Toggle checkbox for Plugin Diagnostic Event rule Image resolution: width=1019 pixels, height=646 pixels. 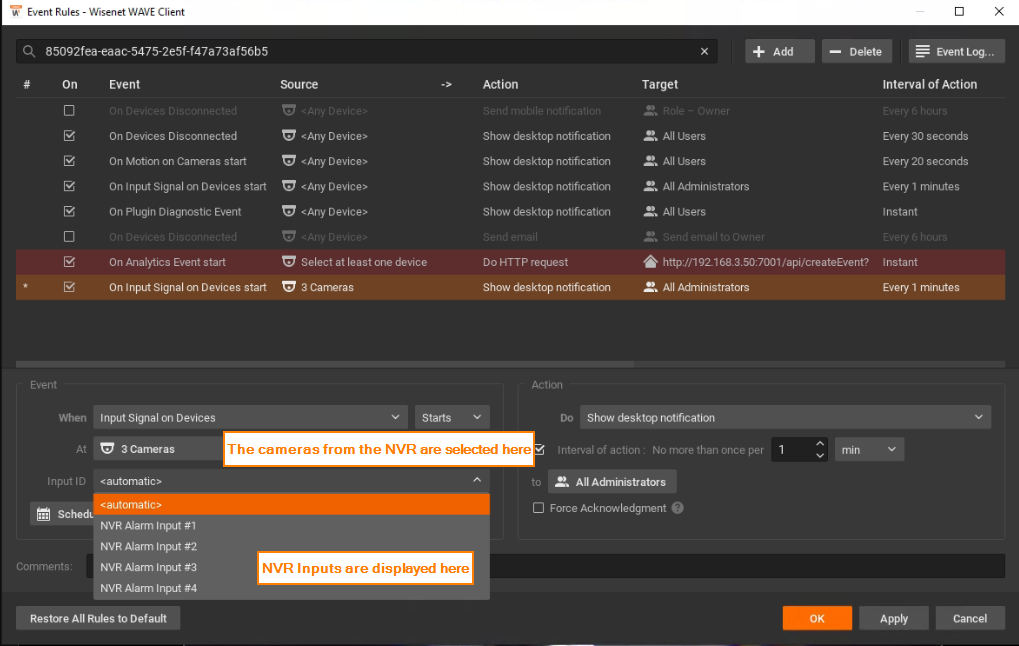coord(69,211)
